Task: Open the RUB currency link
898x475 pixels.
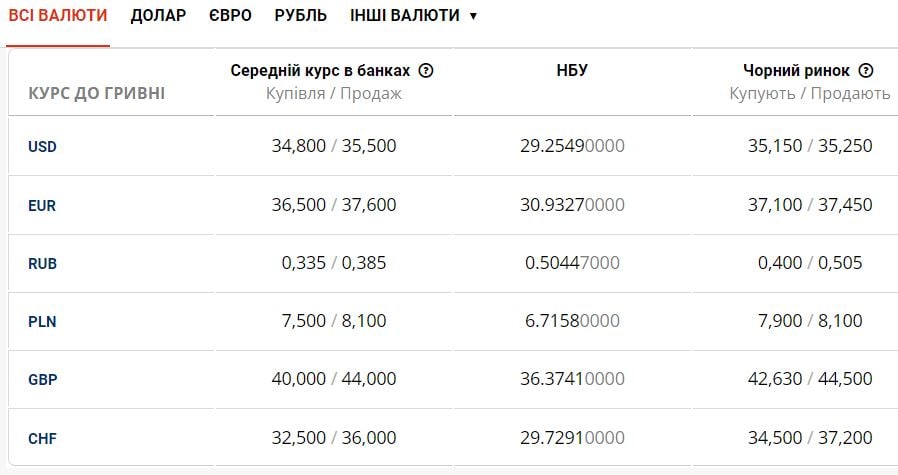Action: coord(43,264)
